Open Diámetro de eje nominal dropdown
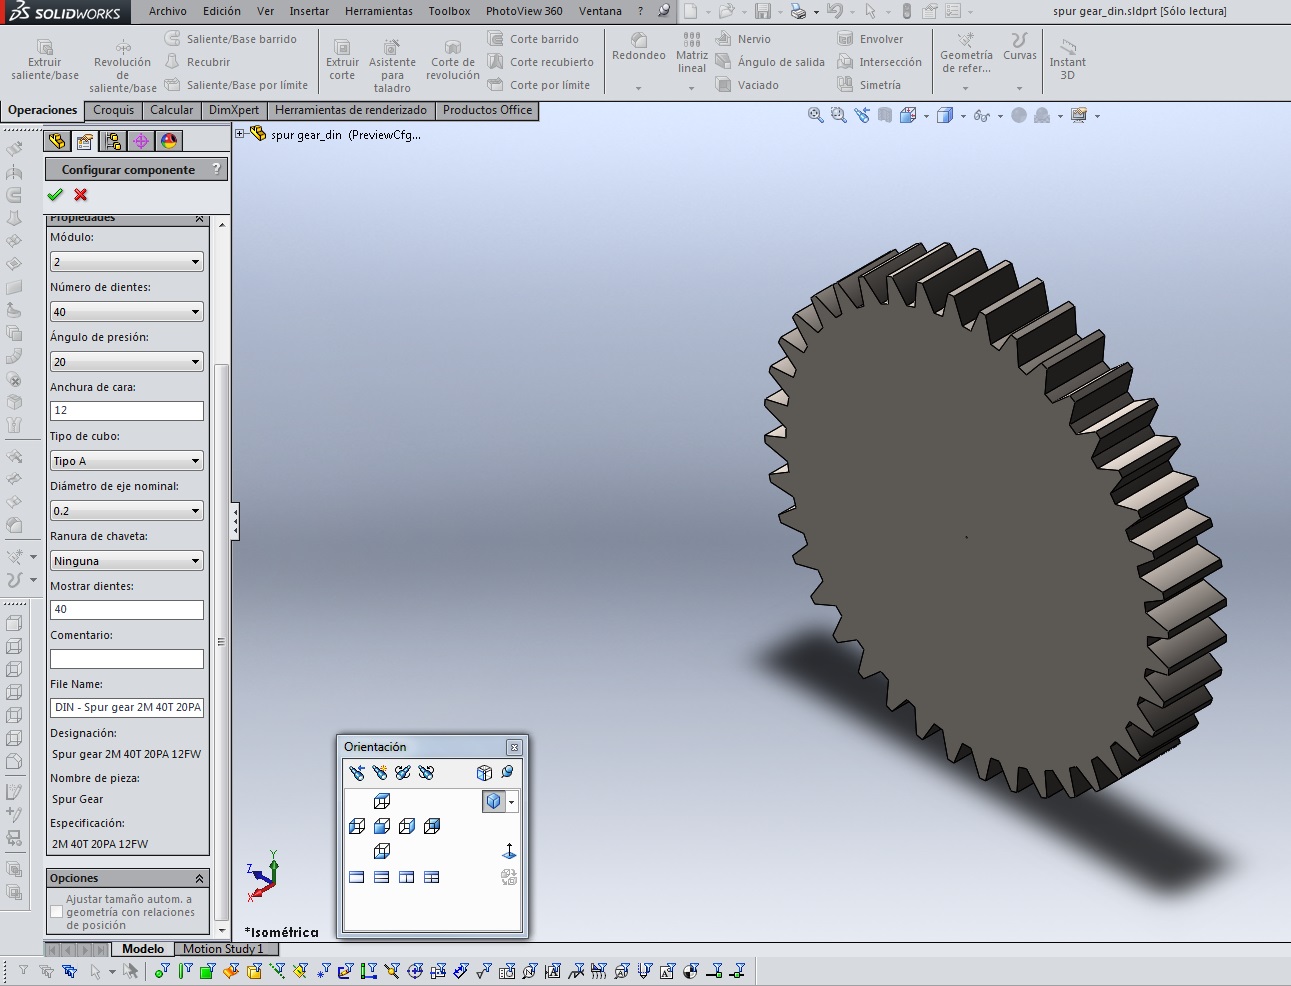 [x=127, y=511]
